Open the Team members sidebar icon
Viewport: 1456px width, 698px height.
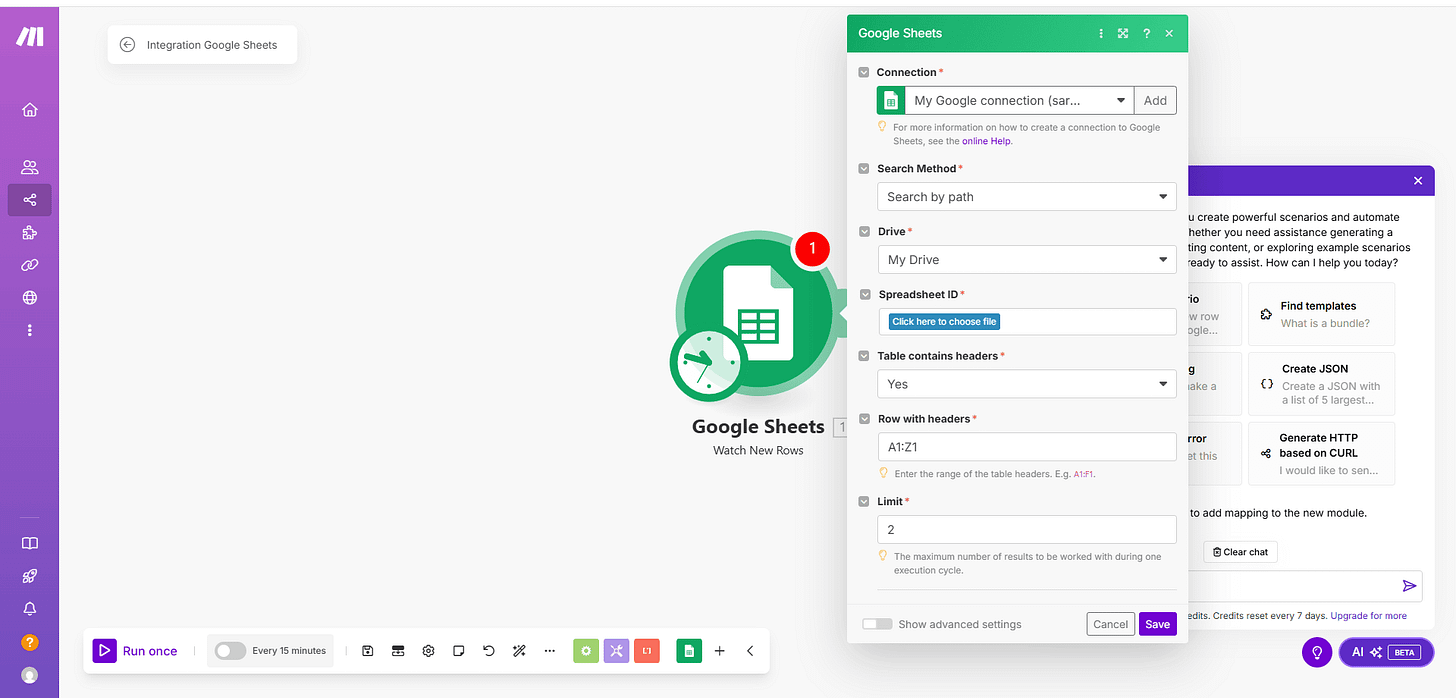[29, 166]
